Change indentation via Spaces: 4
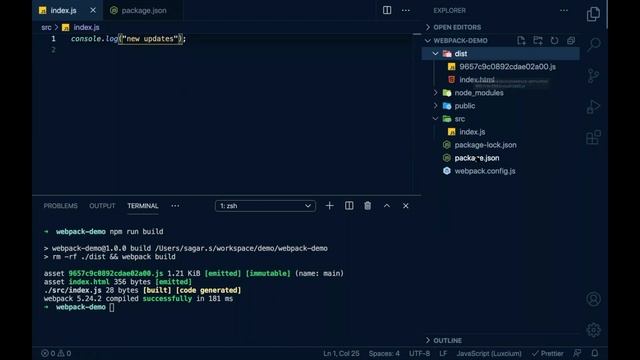 click(x=384, y=353)
